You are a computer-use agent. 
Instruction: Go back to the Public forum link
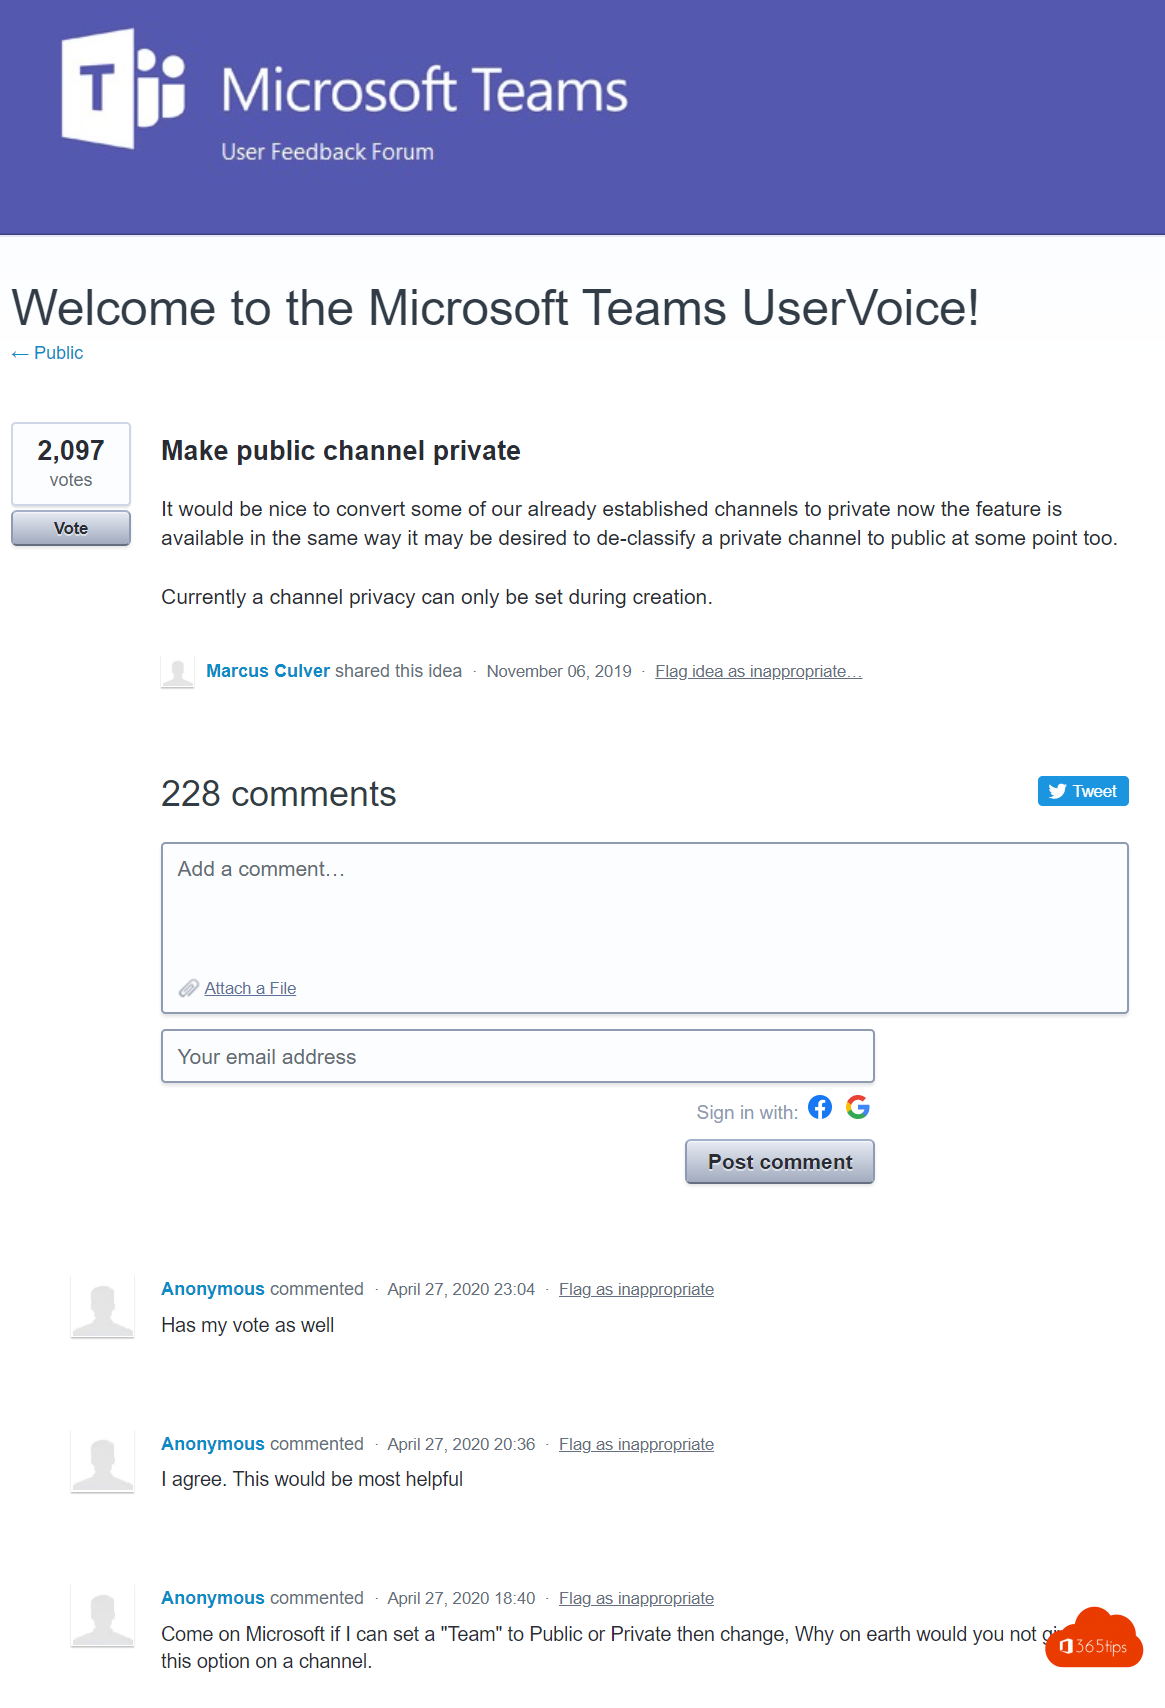[x=48, y=353]
